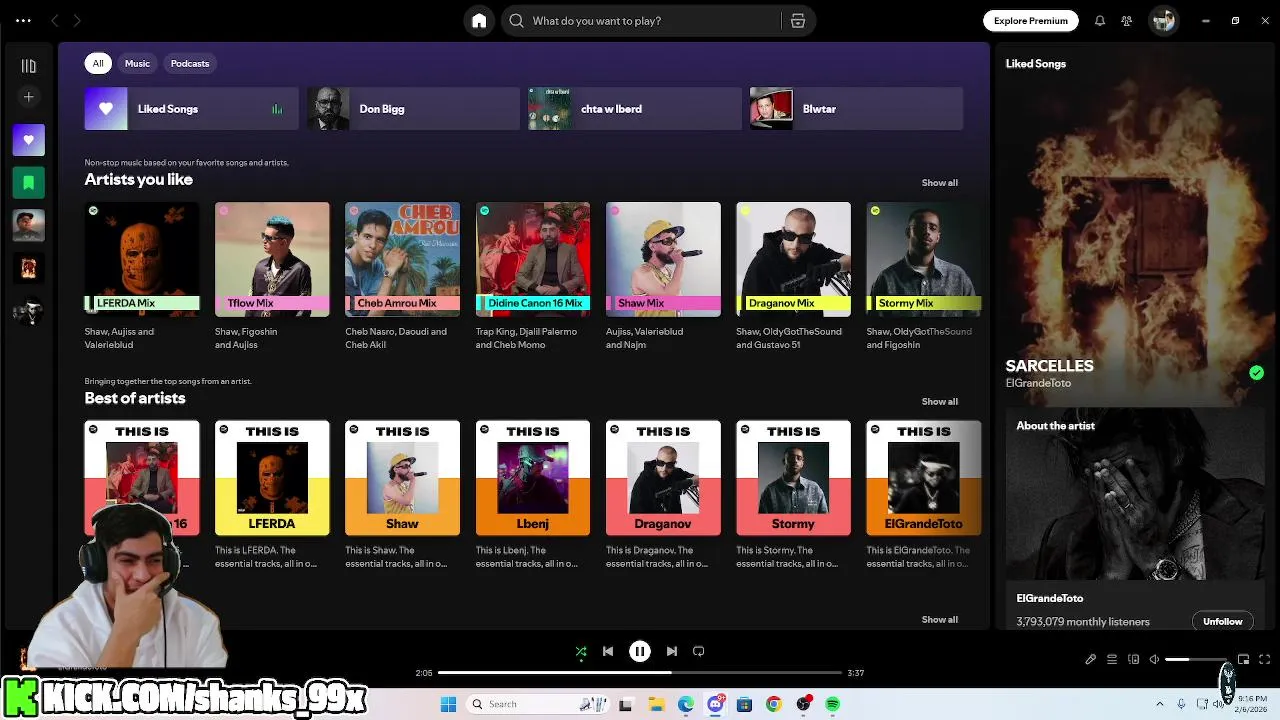Open the Cheb Amrou Mix card
The height and width of the screenshot is (720, 1280).
(402, 277)
